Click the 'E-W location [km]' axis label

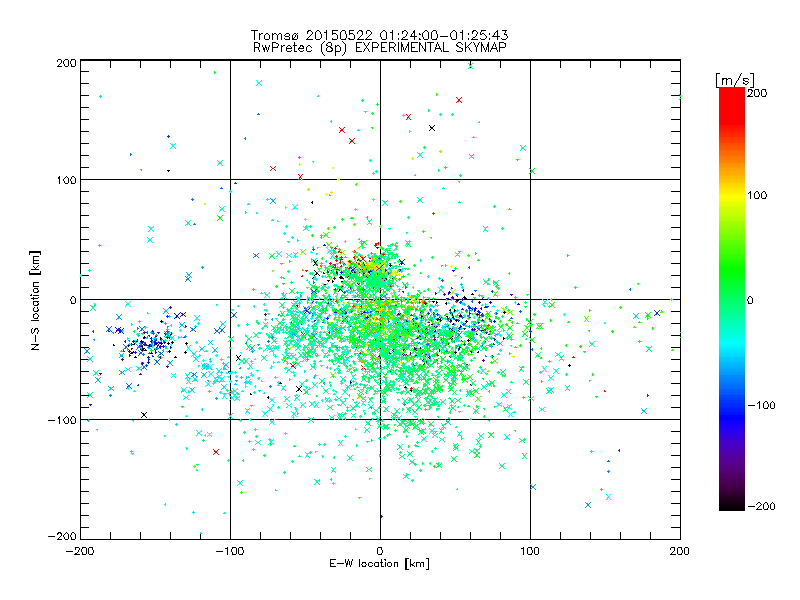(379, 563)
